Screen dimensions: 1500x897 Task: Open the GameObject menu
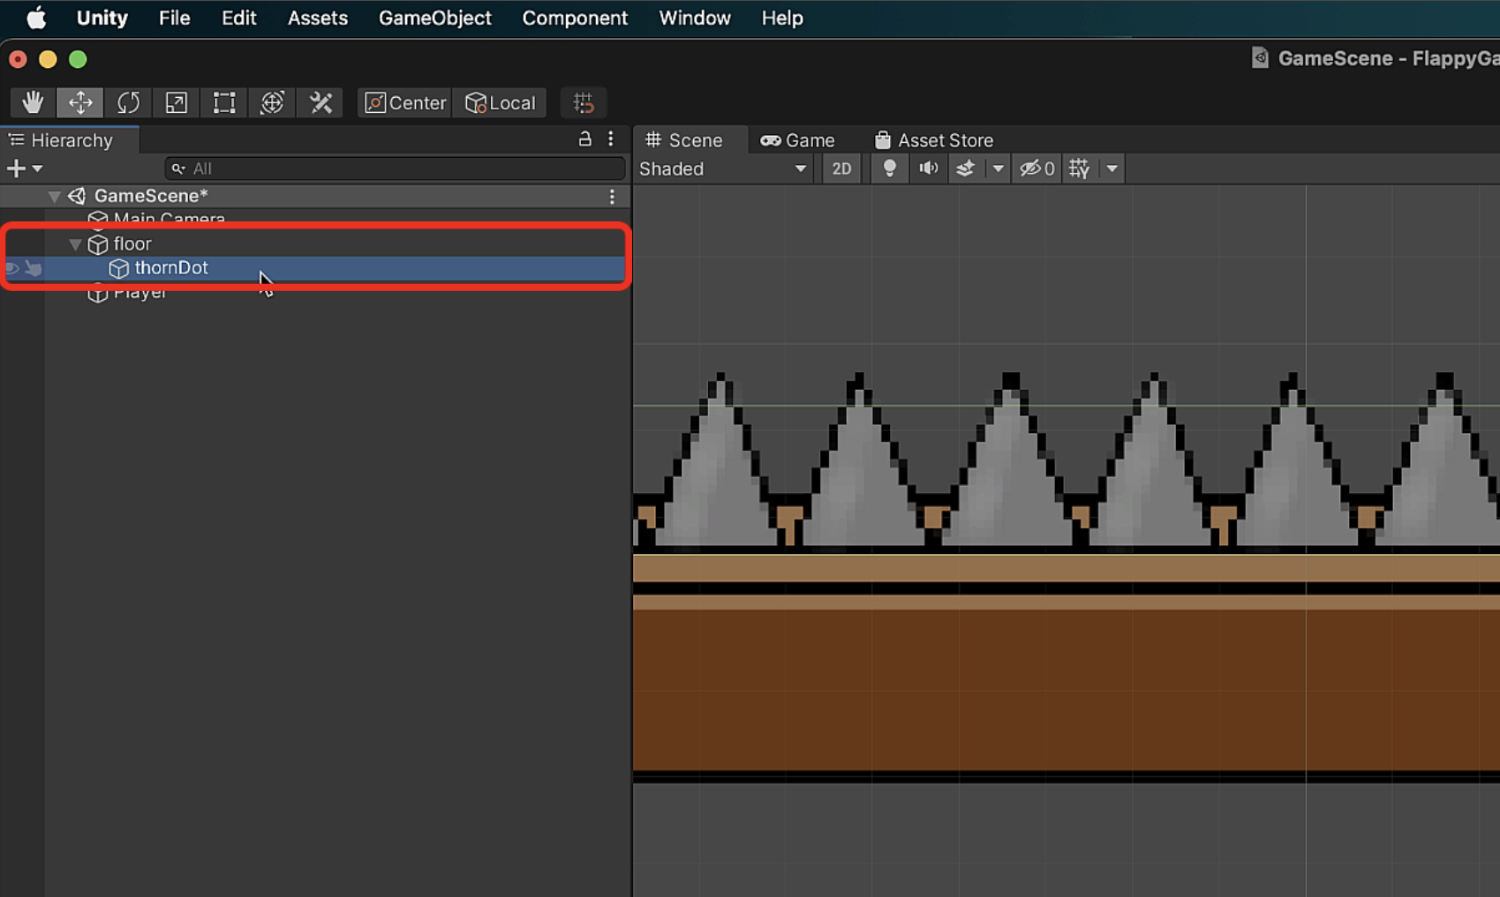click(435, 18)
